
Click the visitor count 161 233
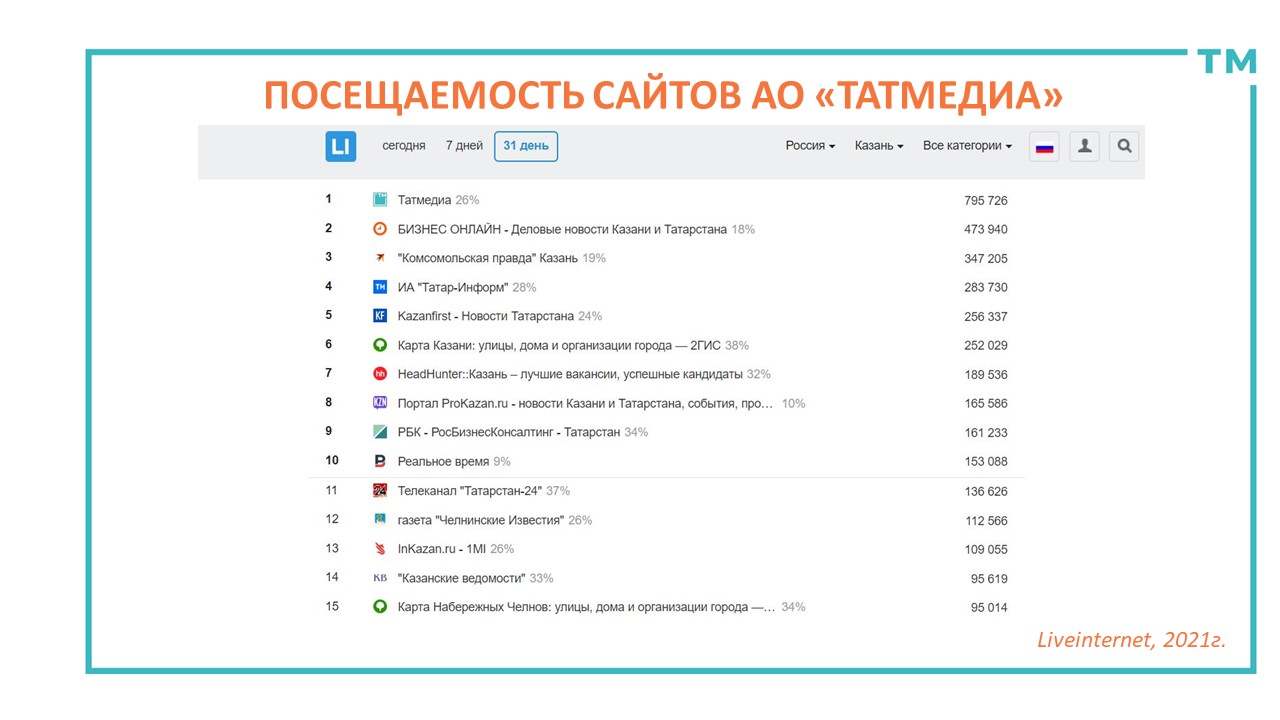(986, 433)
